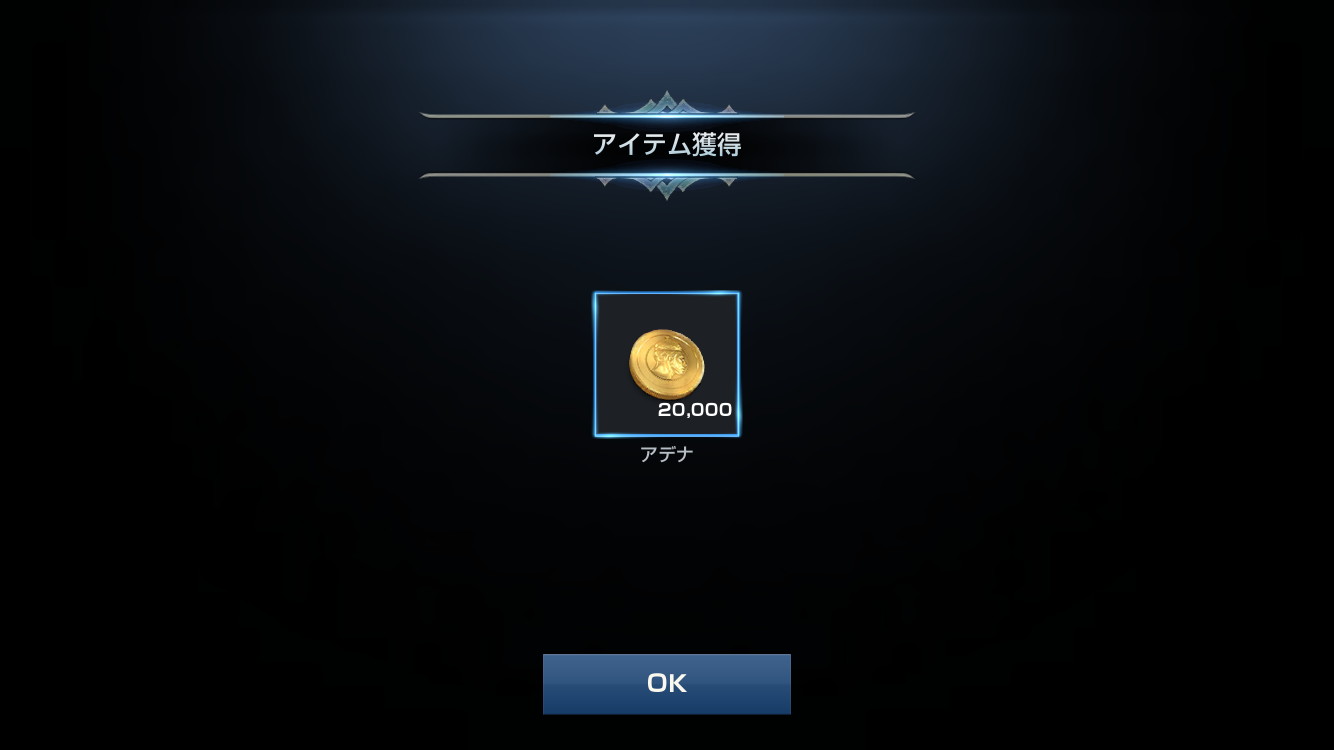Click the right tip of the lower banner line
The image size is (1334, 750).
[x=909, y=175]
